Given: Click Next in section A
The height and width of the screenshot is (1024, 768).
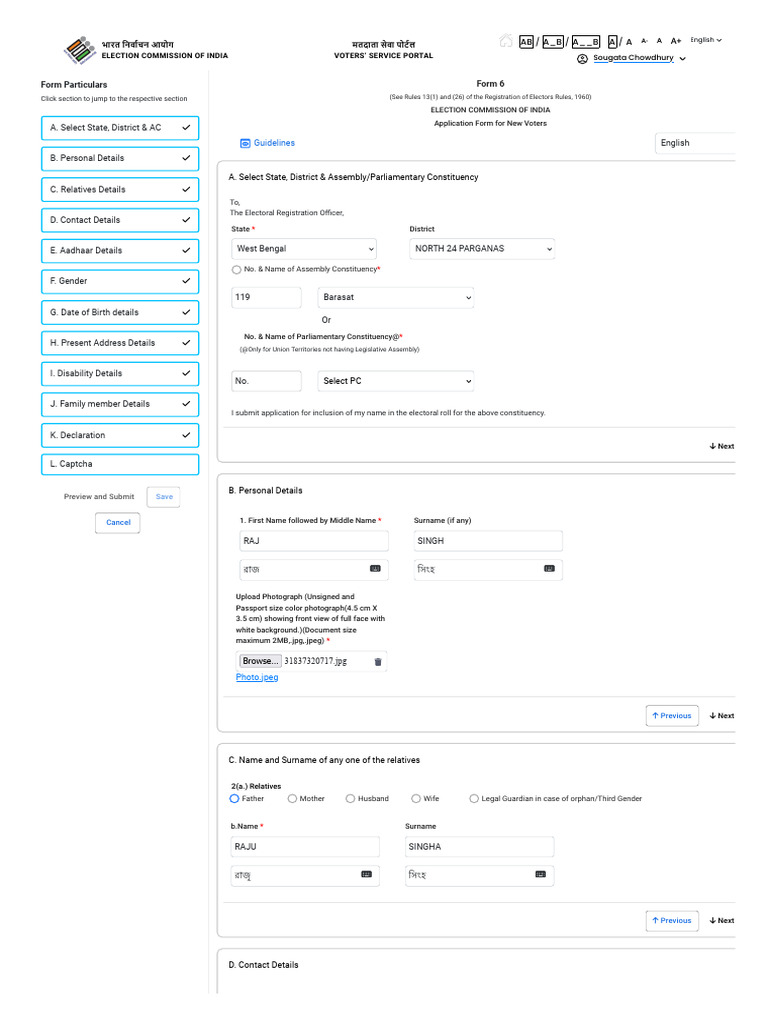Looking at the screenshot, I should (x=722, y=446).
